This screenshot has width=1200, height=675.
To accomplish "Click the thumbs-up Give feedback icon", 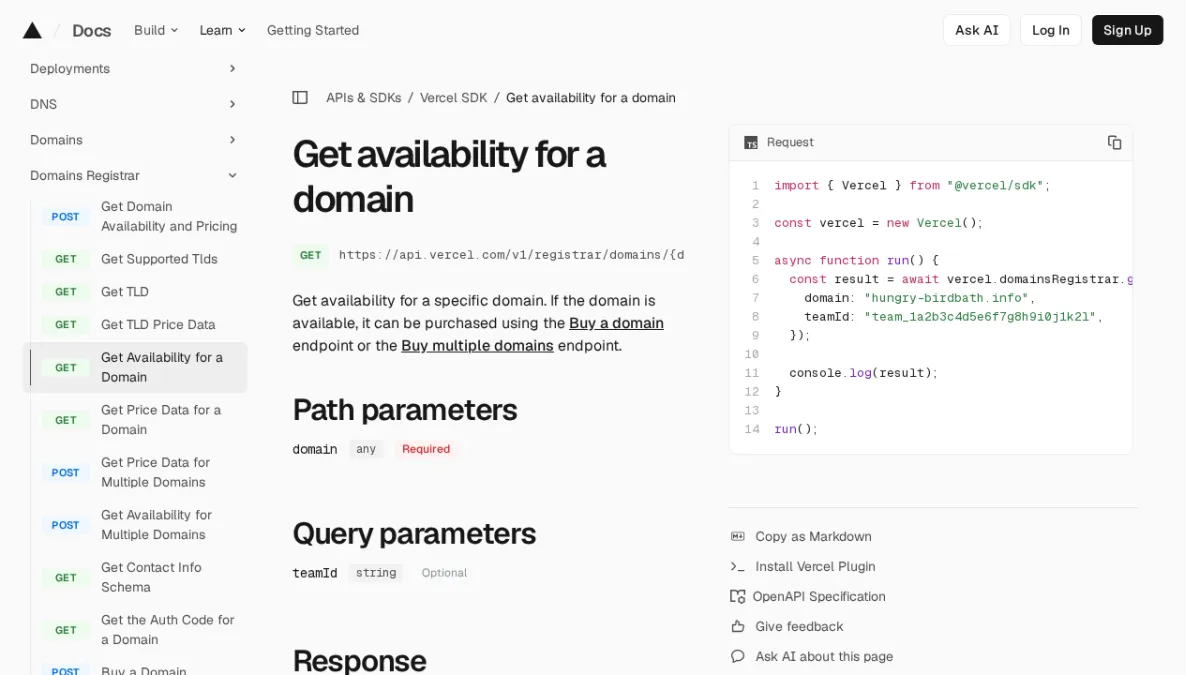I will tap(738, 627).
